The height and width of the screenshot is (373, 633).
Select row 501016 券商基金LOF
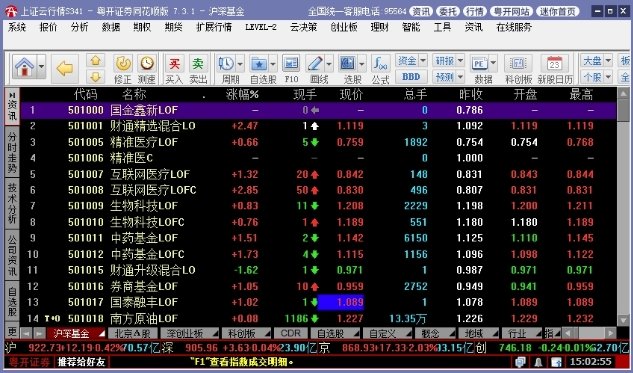pyautogui.click(x=318, y=286)
